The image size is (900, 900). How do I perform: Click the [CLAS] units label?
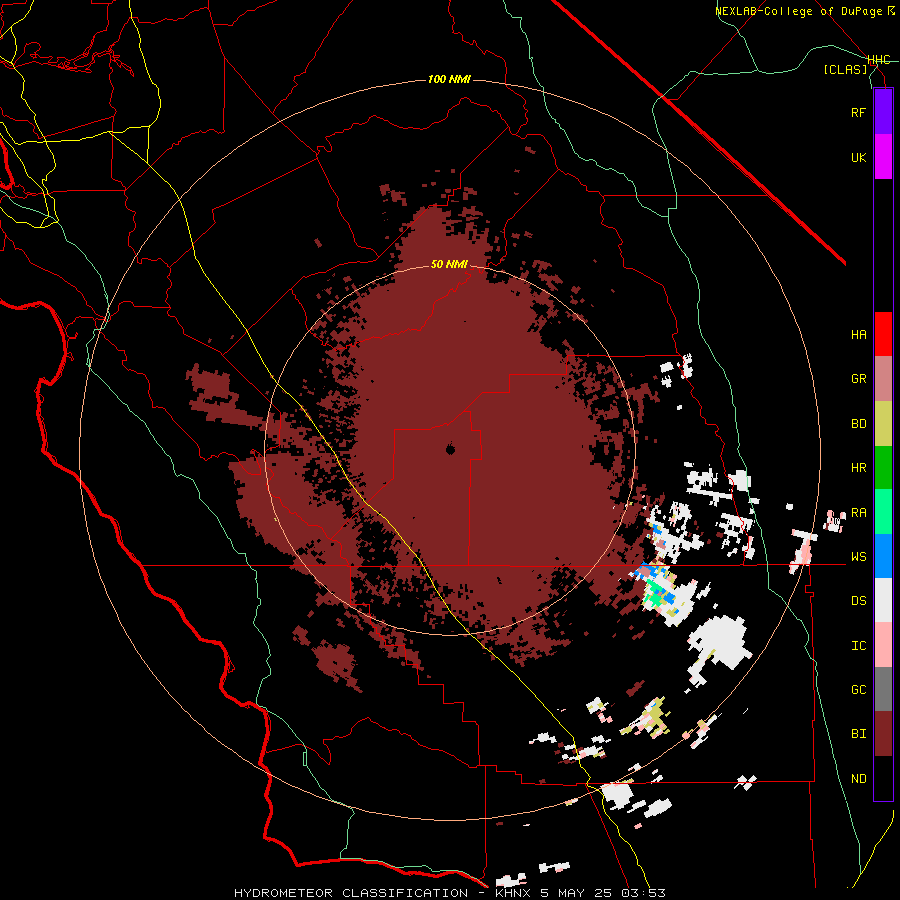click(x=845, y=69)
